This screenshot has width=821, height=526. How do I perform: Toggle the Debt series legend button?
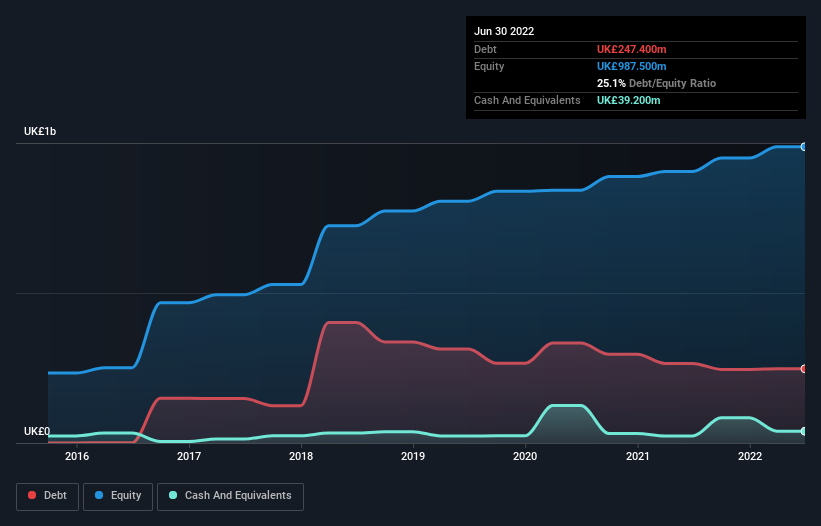pos(48,496)
